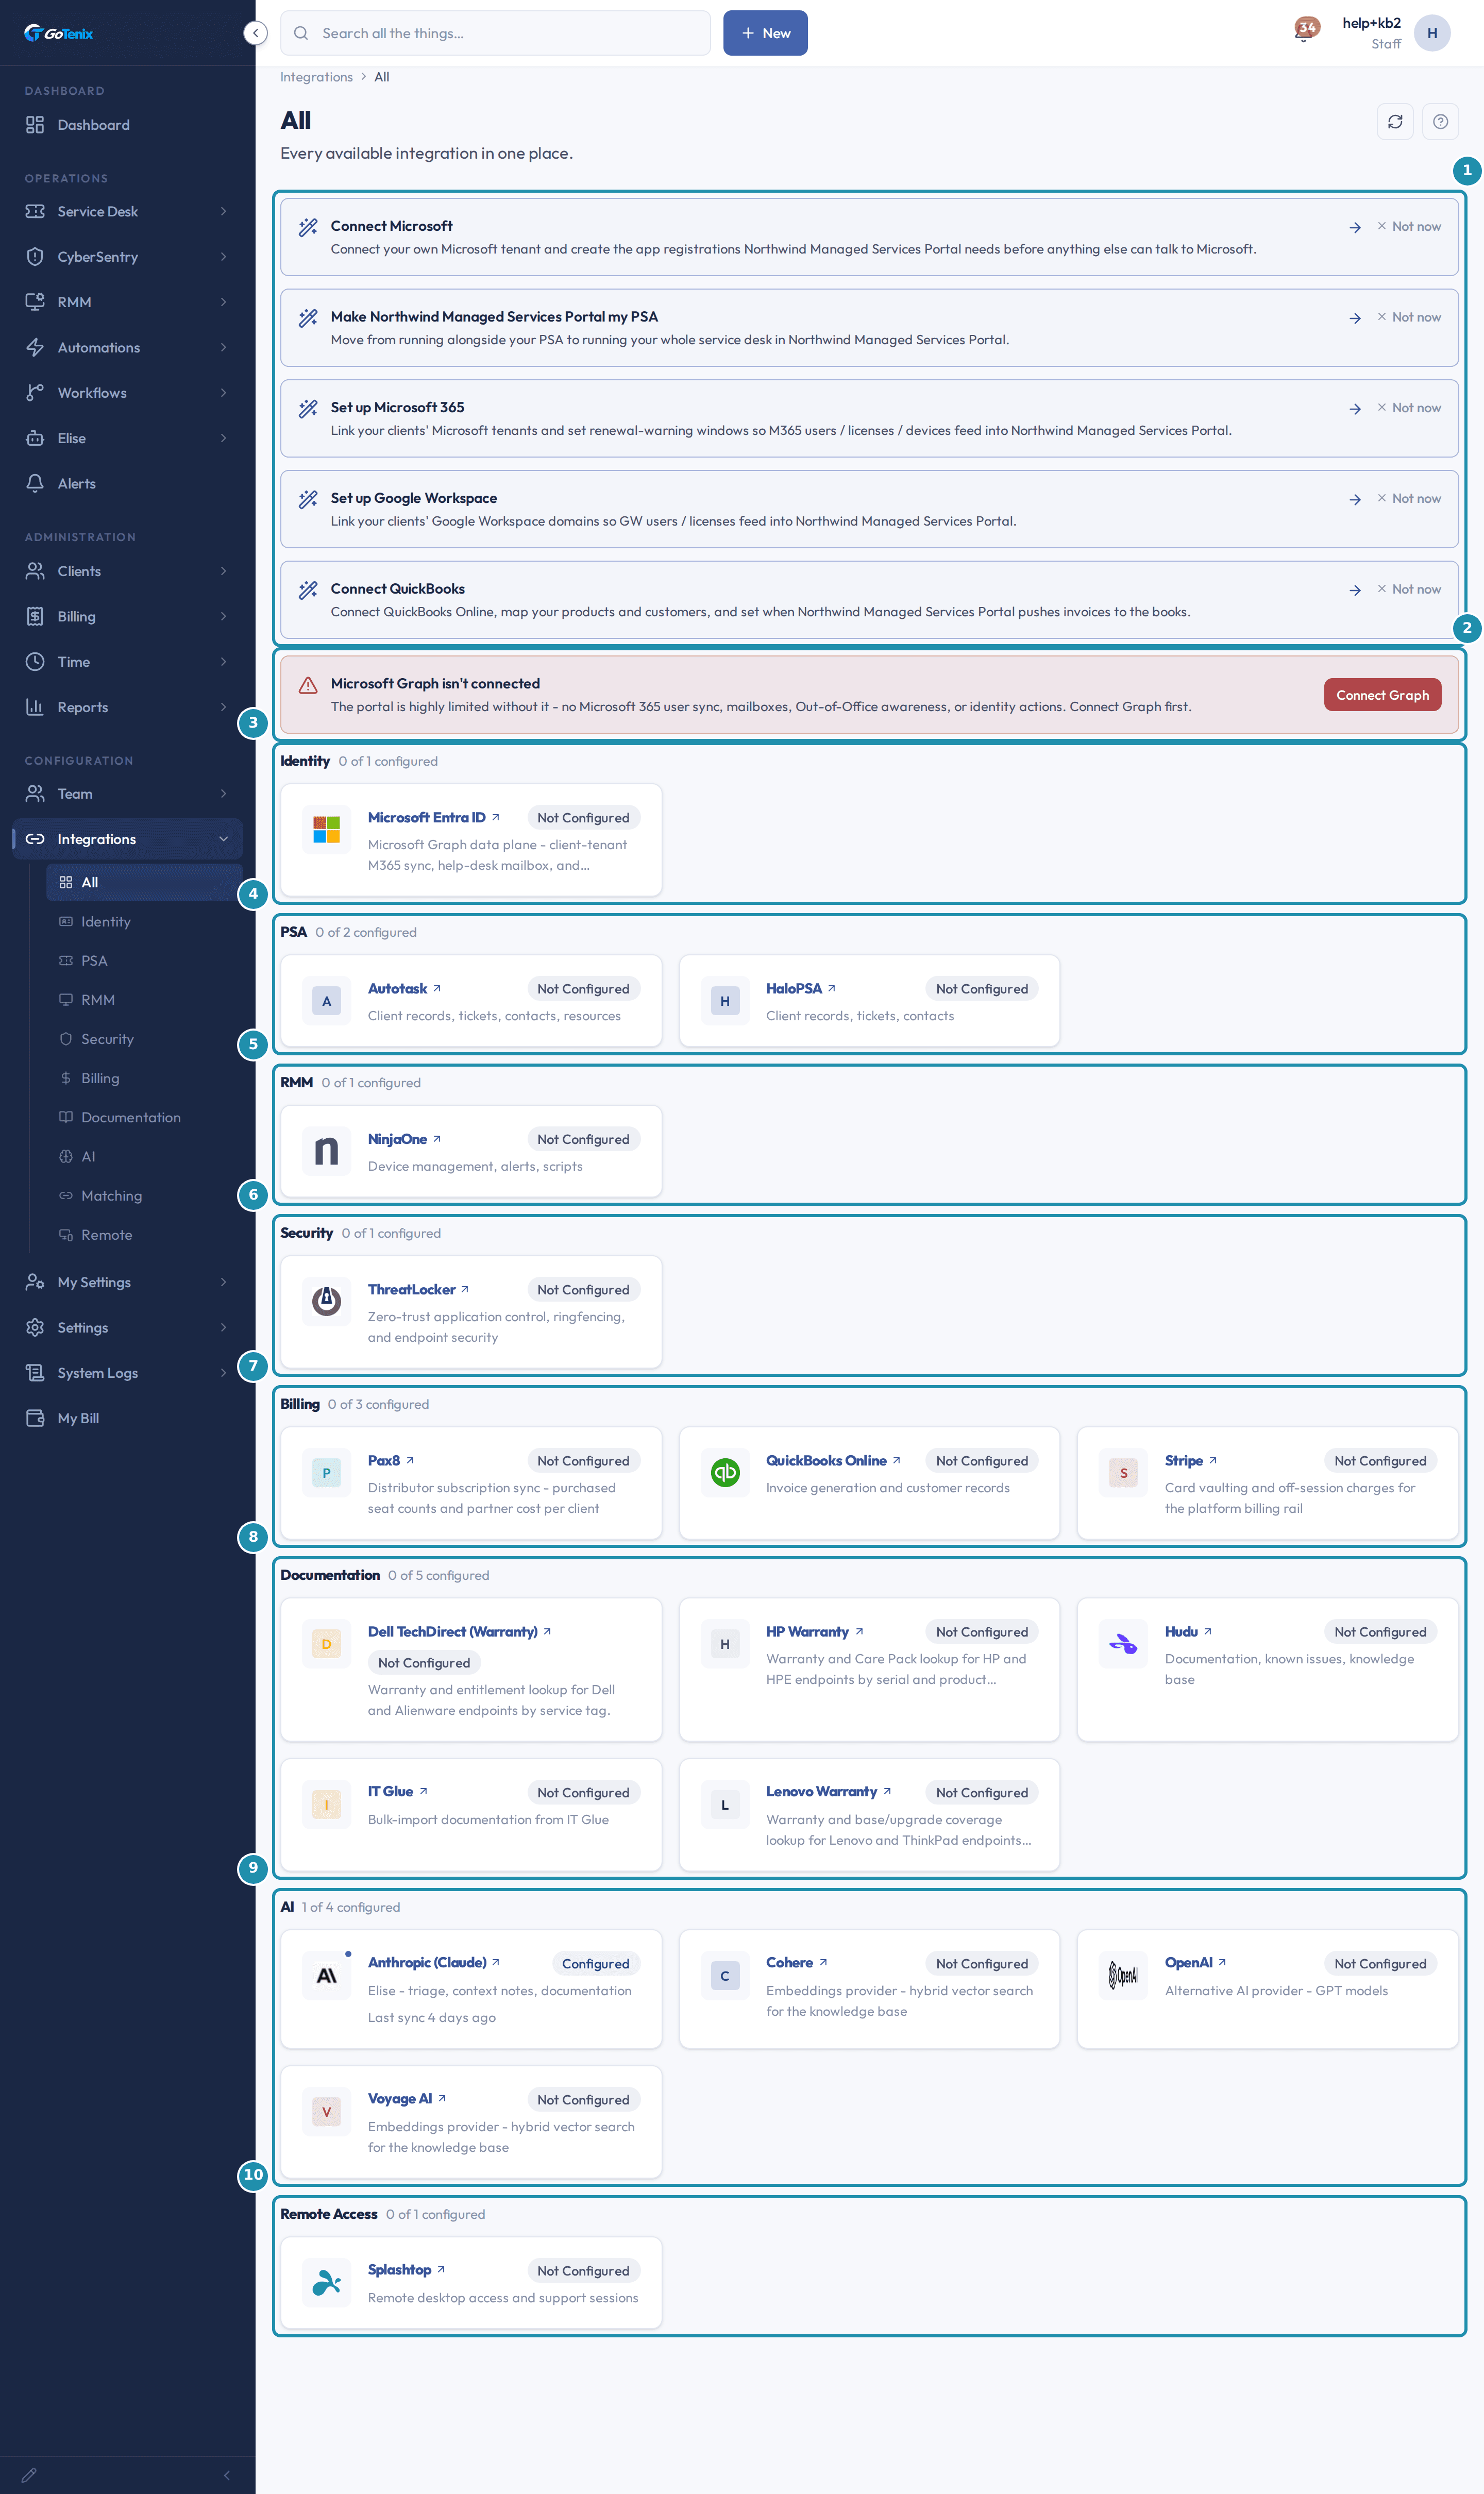
Task: Select the Remote integrations submenu
Action: (x=144, y=1235)
